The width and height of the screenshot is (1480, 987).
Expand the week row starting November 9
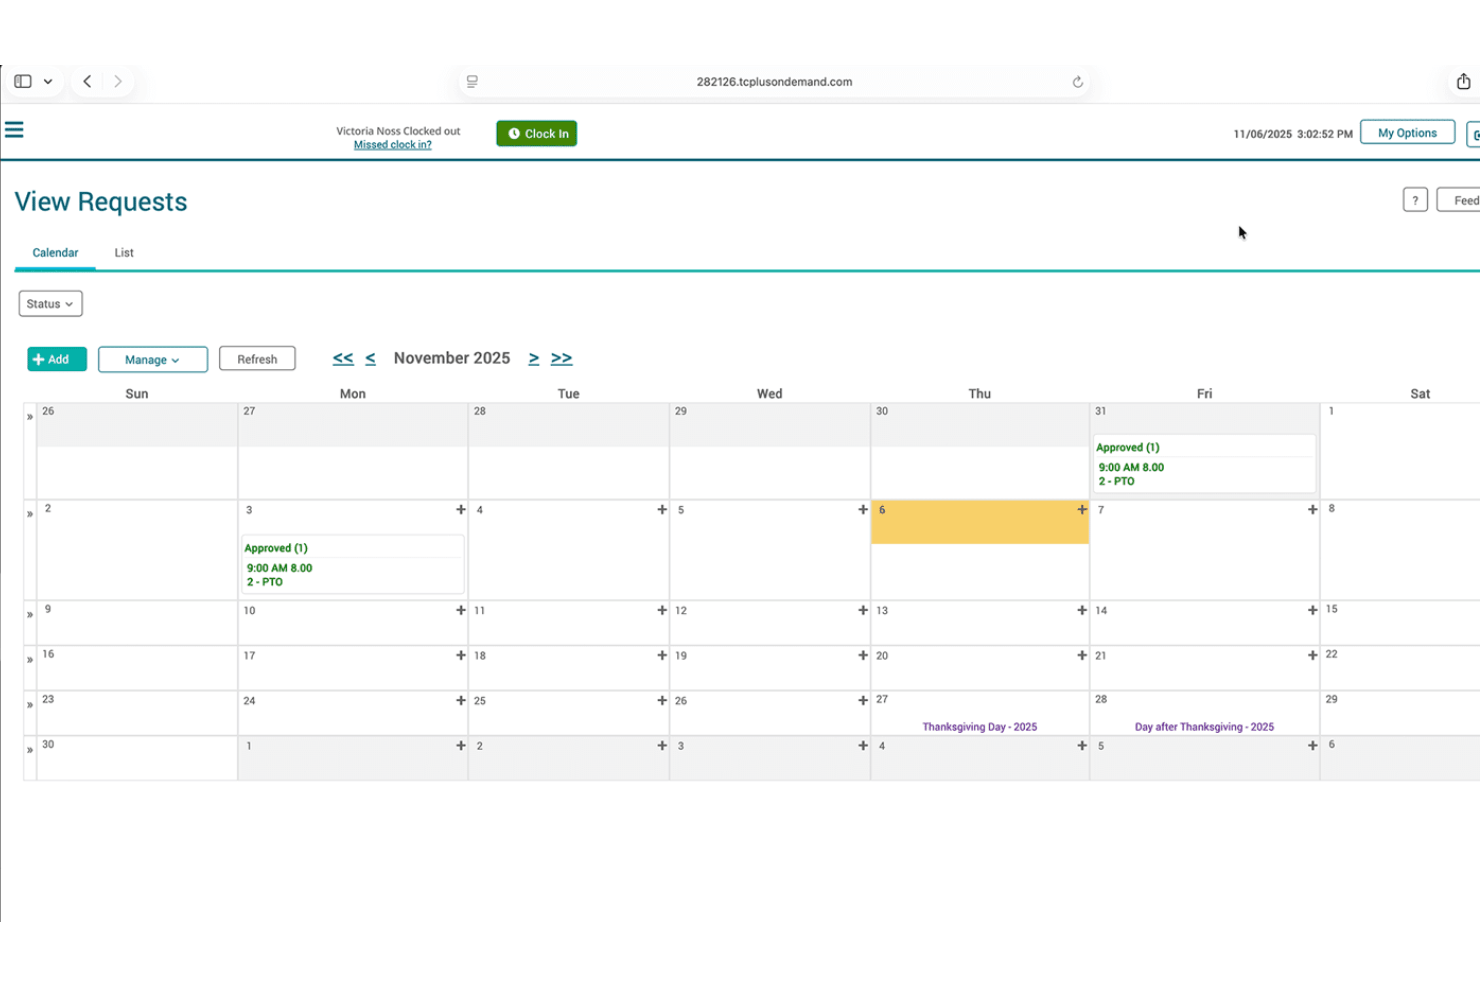point(30,614)
